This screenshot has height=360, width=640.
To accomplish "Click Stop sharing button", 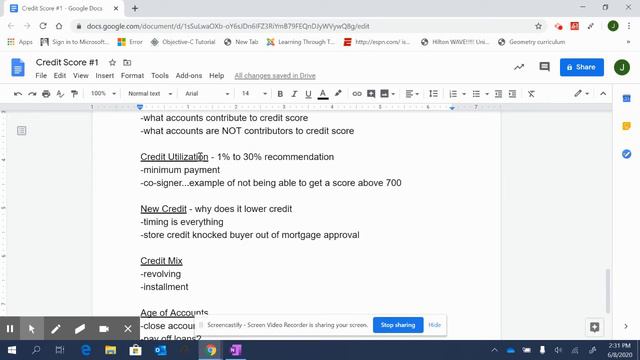I will pyautogui.click(x=398, y=325).
